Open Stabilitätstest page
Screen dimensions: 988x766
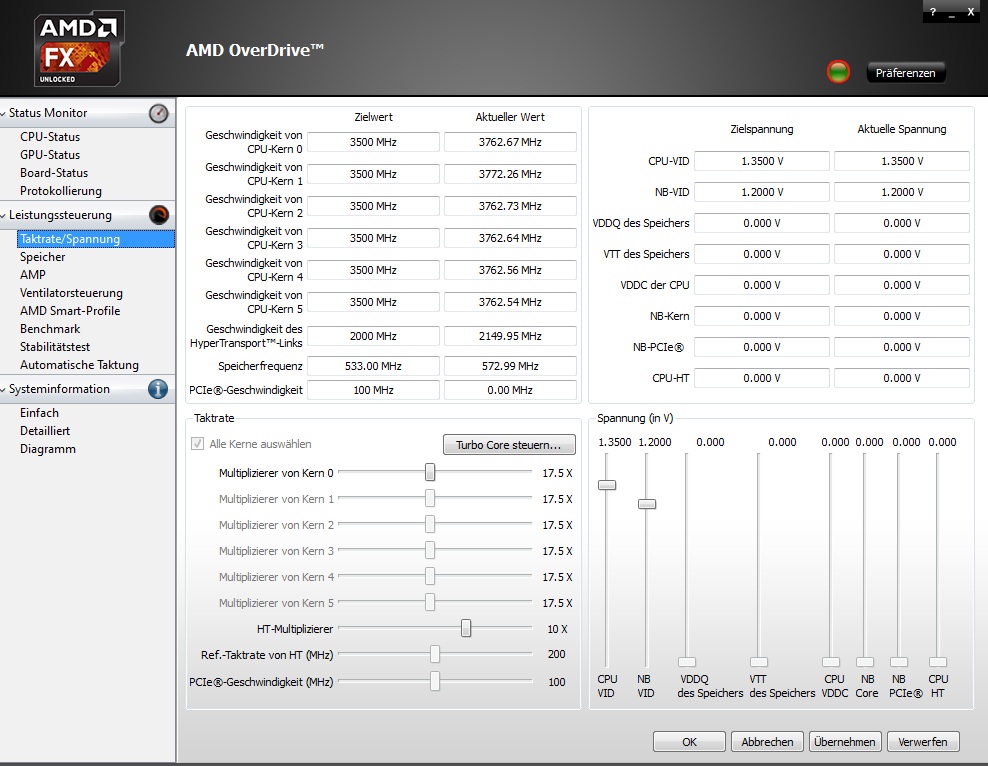click(x=55, y=347)
